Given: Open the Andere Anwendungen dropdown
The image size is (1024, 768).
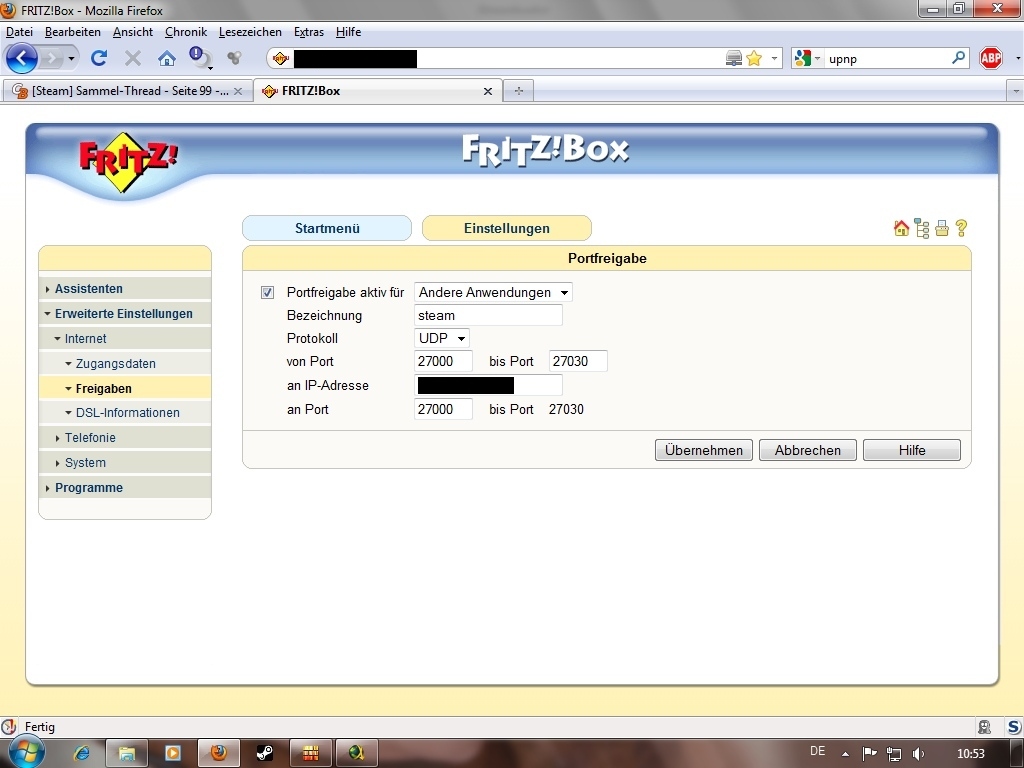Looking at the screenshot, I should click(493, 293).
